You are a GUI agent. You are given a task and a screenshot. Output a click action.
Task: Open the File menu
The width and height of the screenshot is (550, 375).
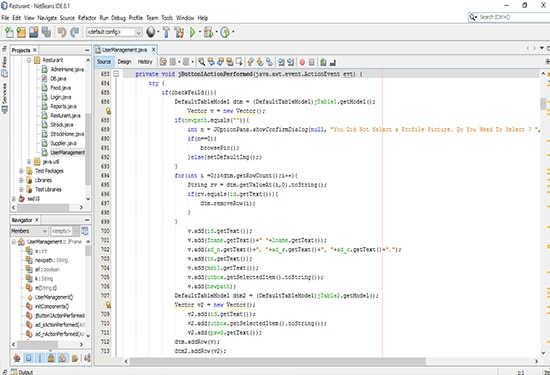[5, 18]
